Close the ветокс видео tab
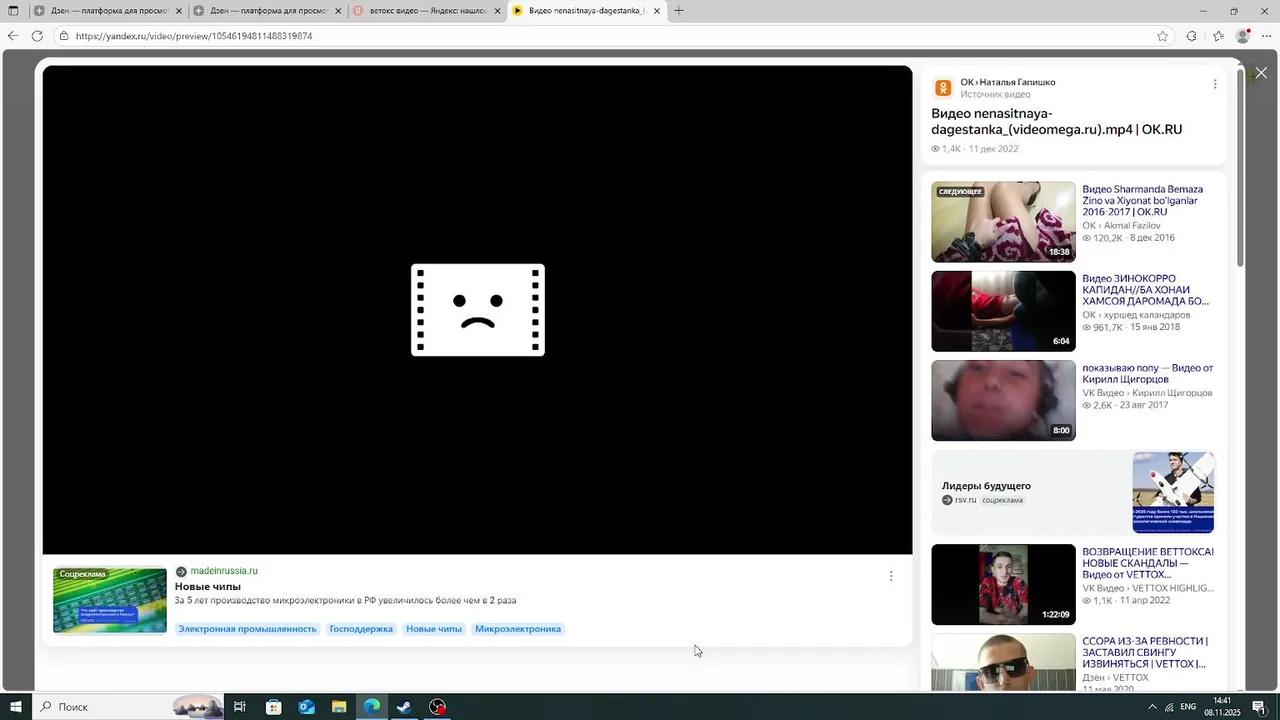Image resolution: width=1280 pixels, height=720 pixels. click(x=497, y=11)
